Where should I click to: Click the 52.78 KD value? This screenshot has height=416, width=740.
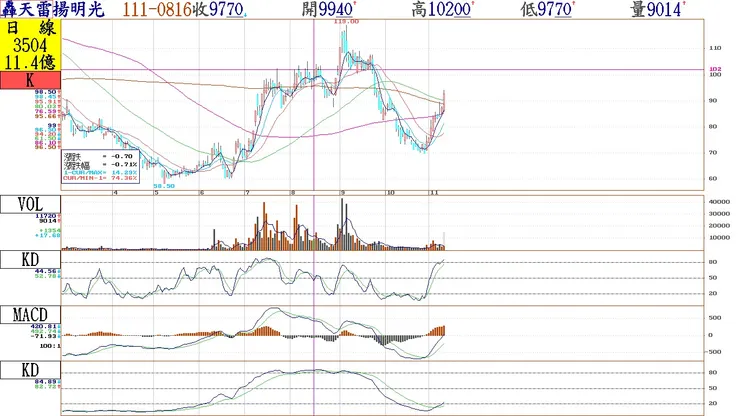coord(47,276)
